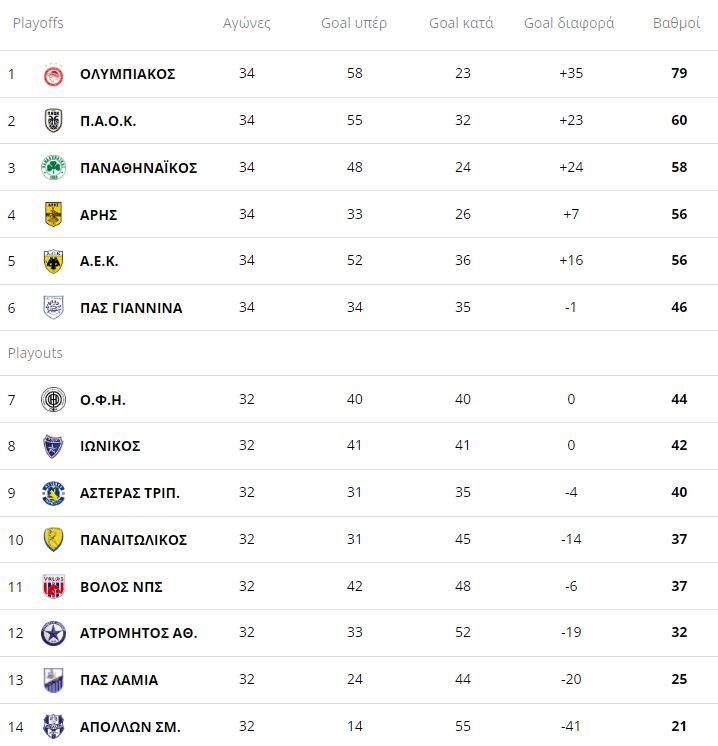Click the Olympiakos club crest icon
The height and width of the screenshot is (746, 718).
click(54, 74)
